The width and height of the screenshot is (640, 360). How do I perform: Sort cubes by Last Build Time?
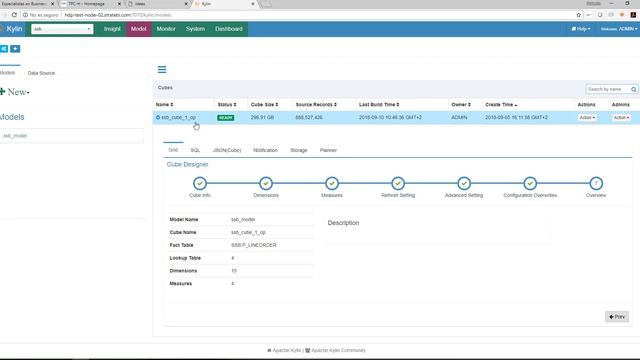point(379,104)
